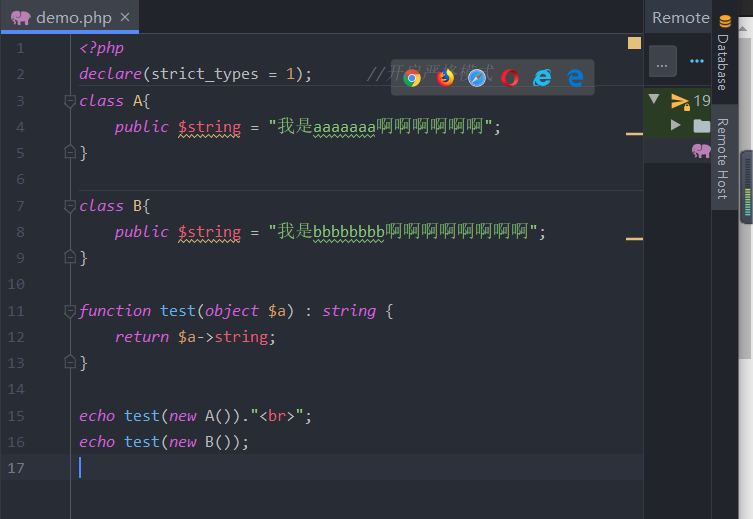Select the folder icon in Remote Host tree
Image resolution: width=753 pixels, height=519 pixels.
(x=702, y=126)
